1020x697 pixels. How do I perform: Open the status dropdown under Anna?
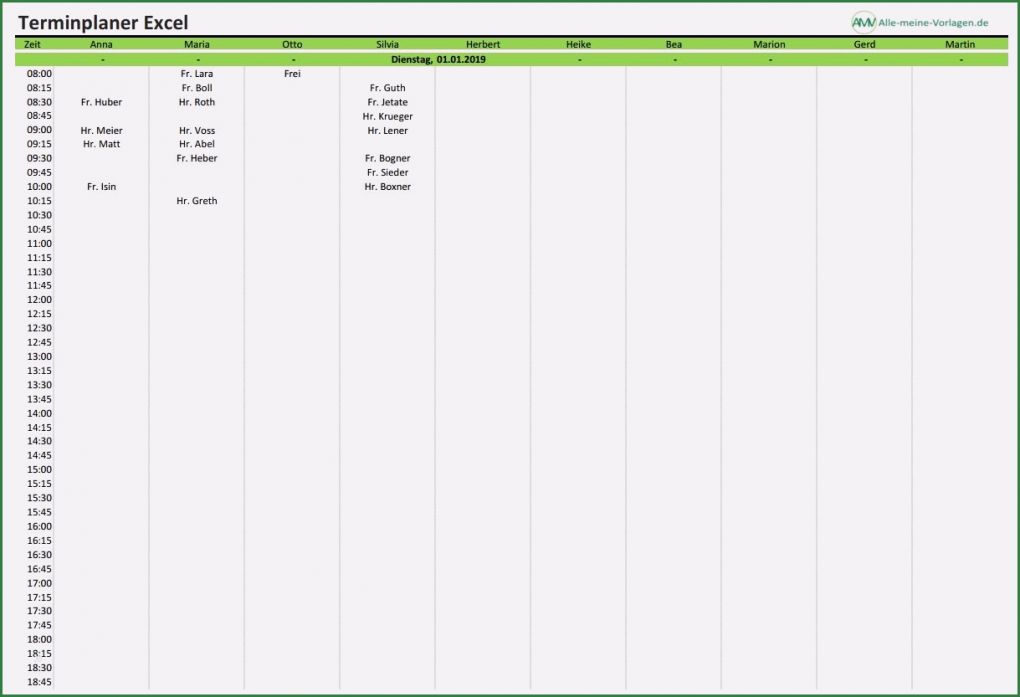click(x=100, y=58)
